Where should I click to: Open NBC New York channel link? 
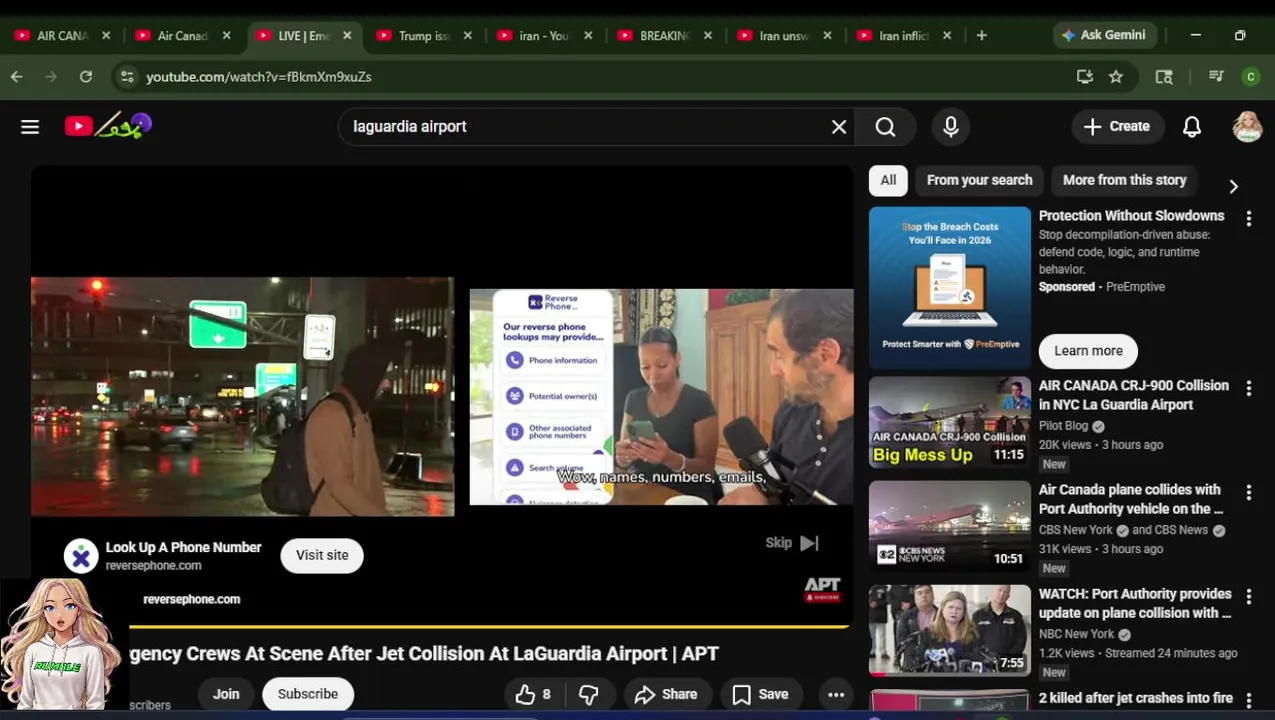[1076, 634]
